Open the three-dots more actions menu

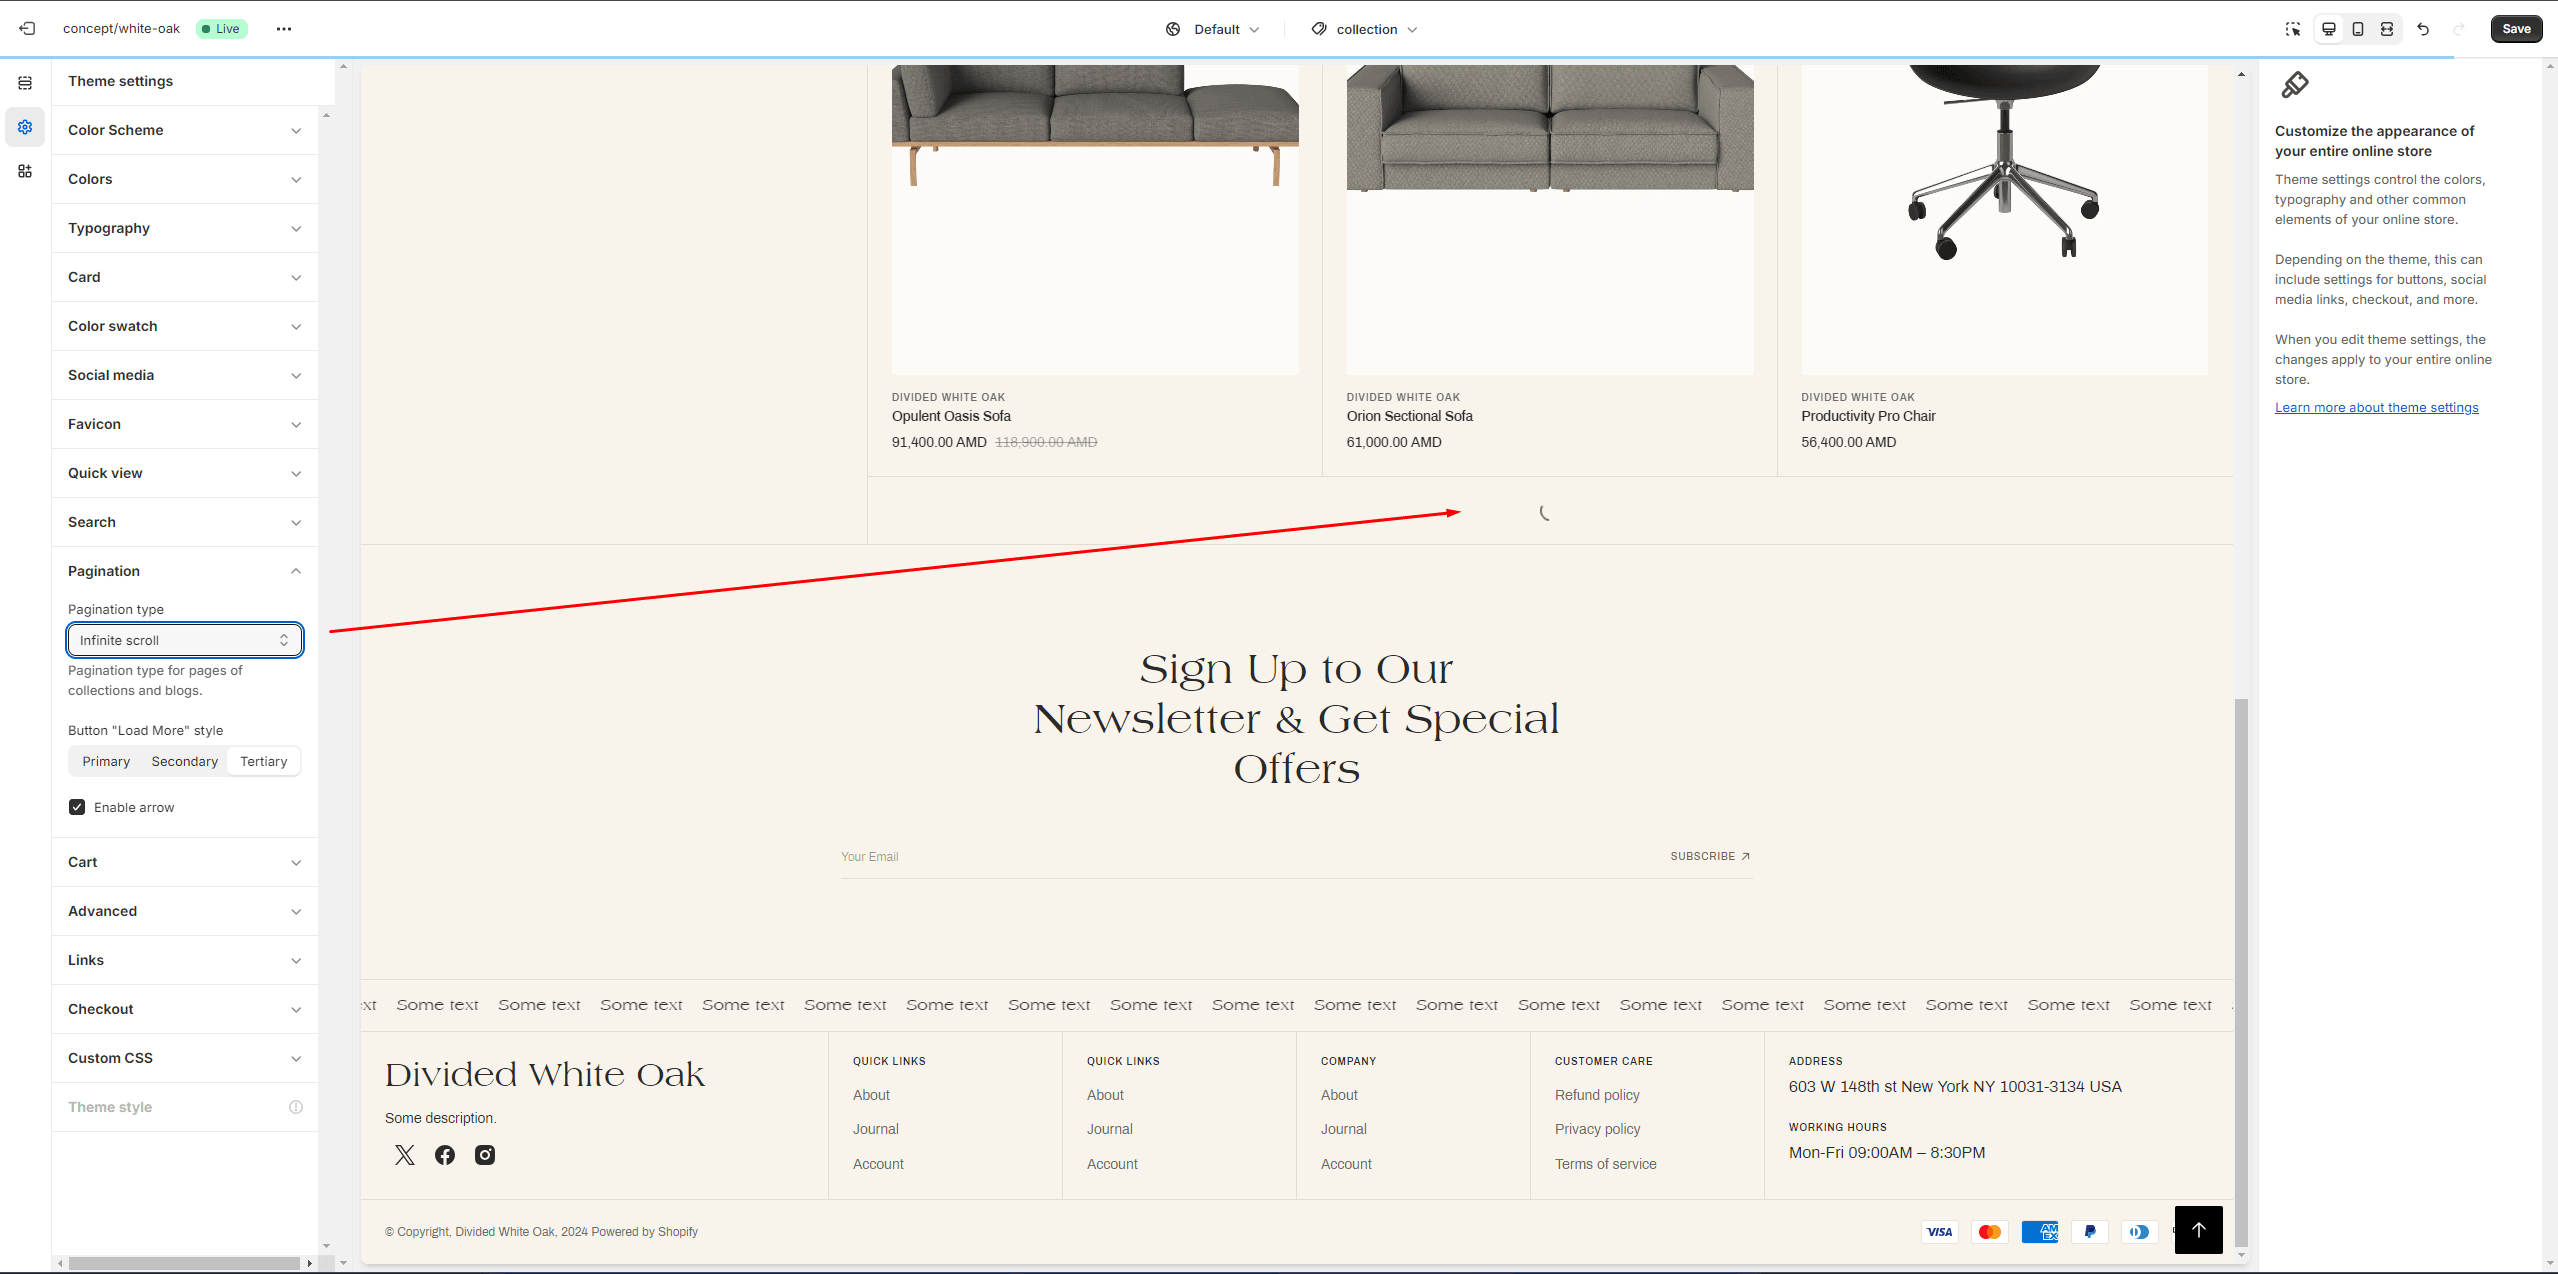284,29
